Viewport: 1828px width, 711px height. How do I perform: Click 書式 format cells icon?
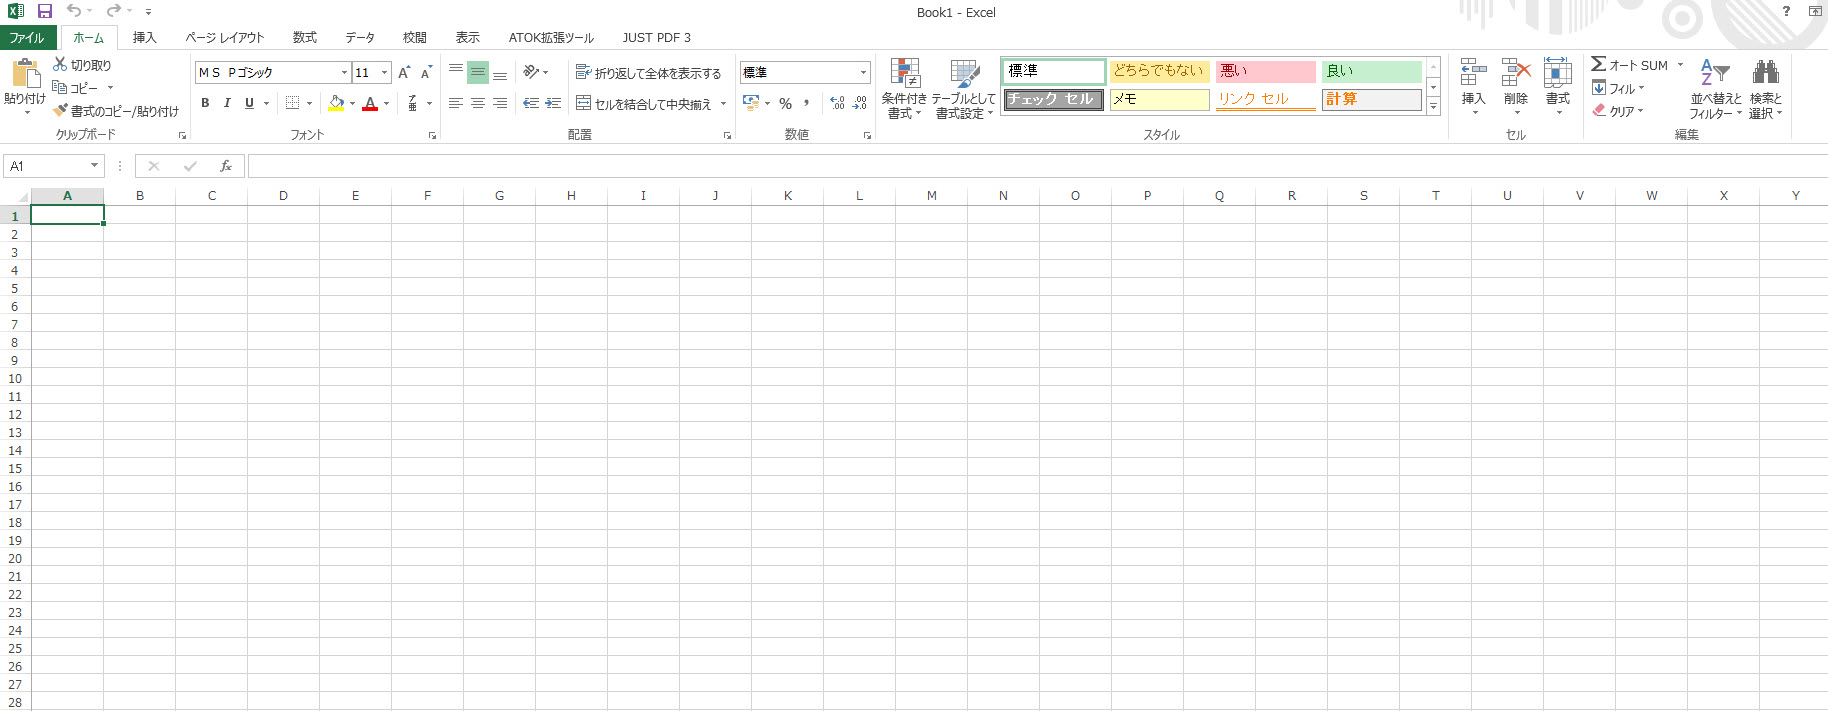coord(1558,73)
